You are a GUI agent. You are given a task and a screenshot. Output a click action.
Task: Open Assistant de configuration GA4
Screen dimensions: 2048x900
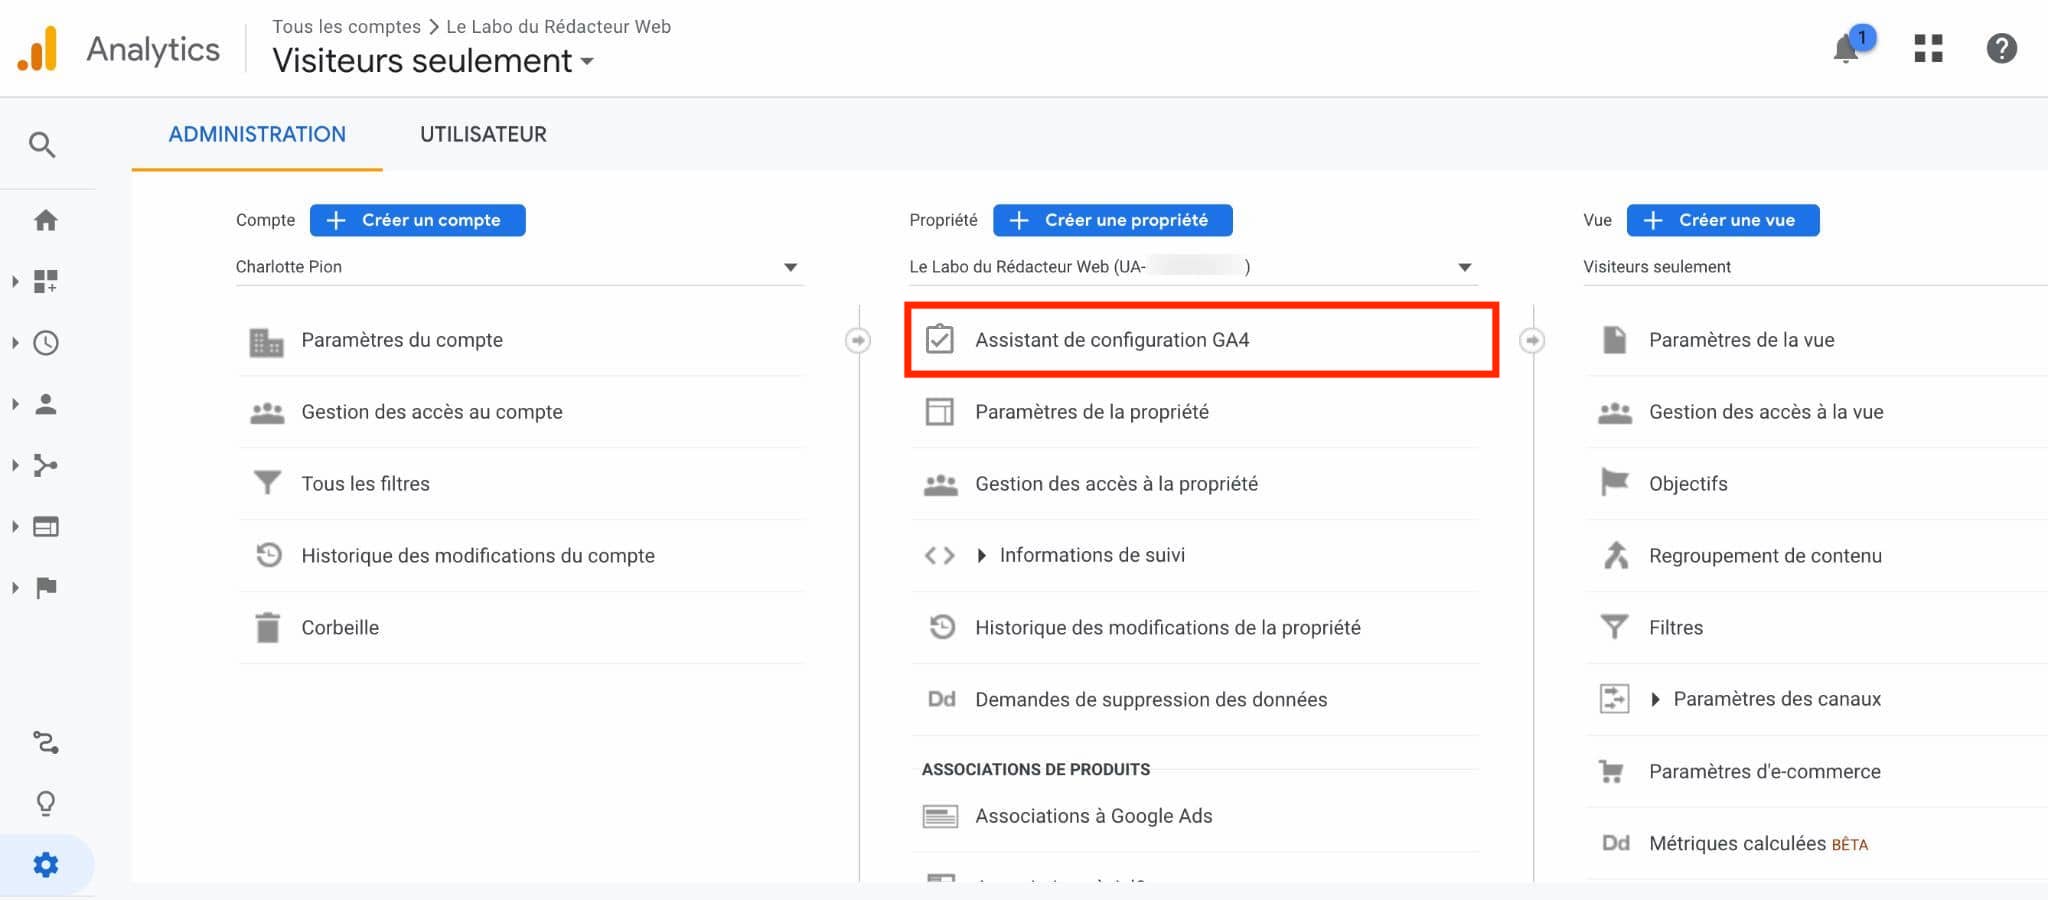pos(1200,340)
